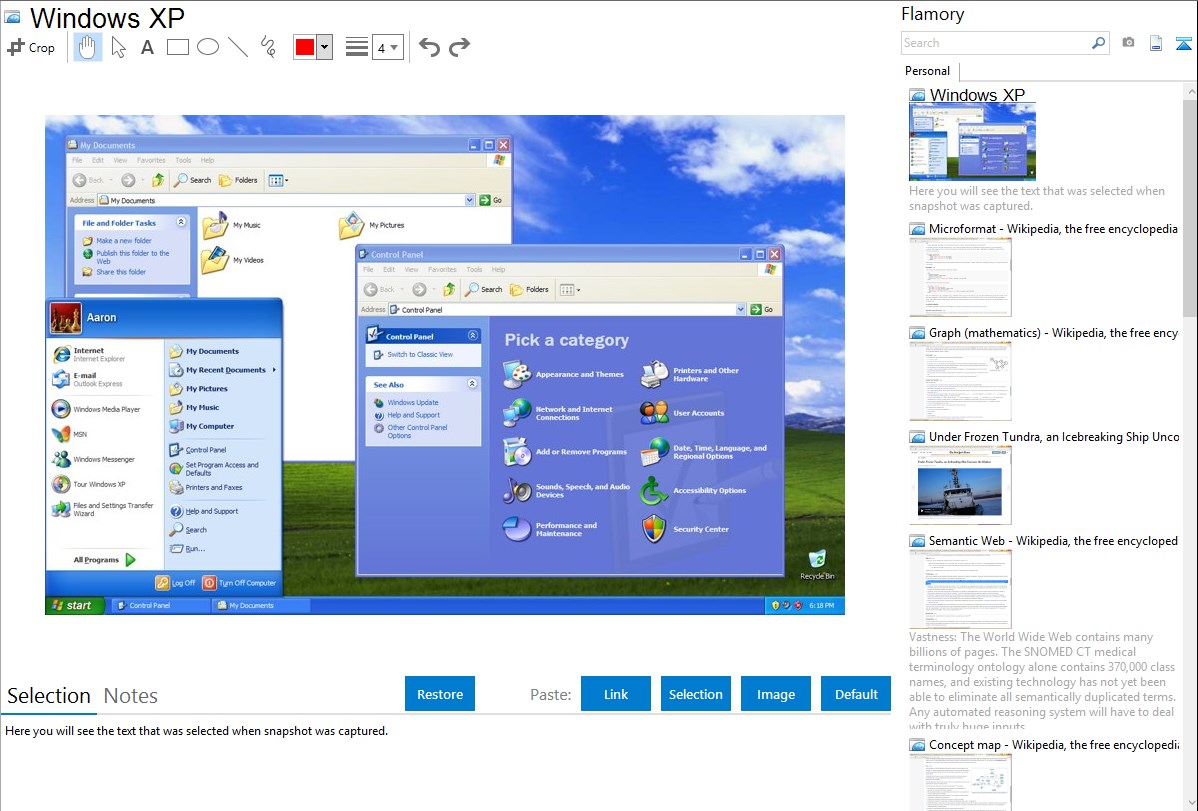Select the Crop tool
Screen dimensions: 1198x811
click(x=31, y=47)
